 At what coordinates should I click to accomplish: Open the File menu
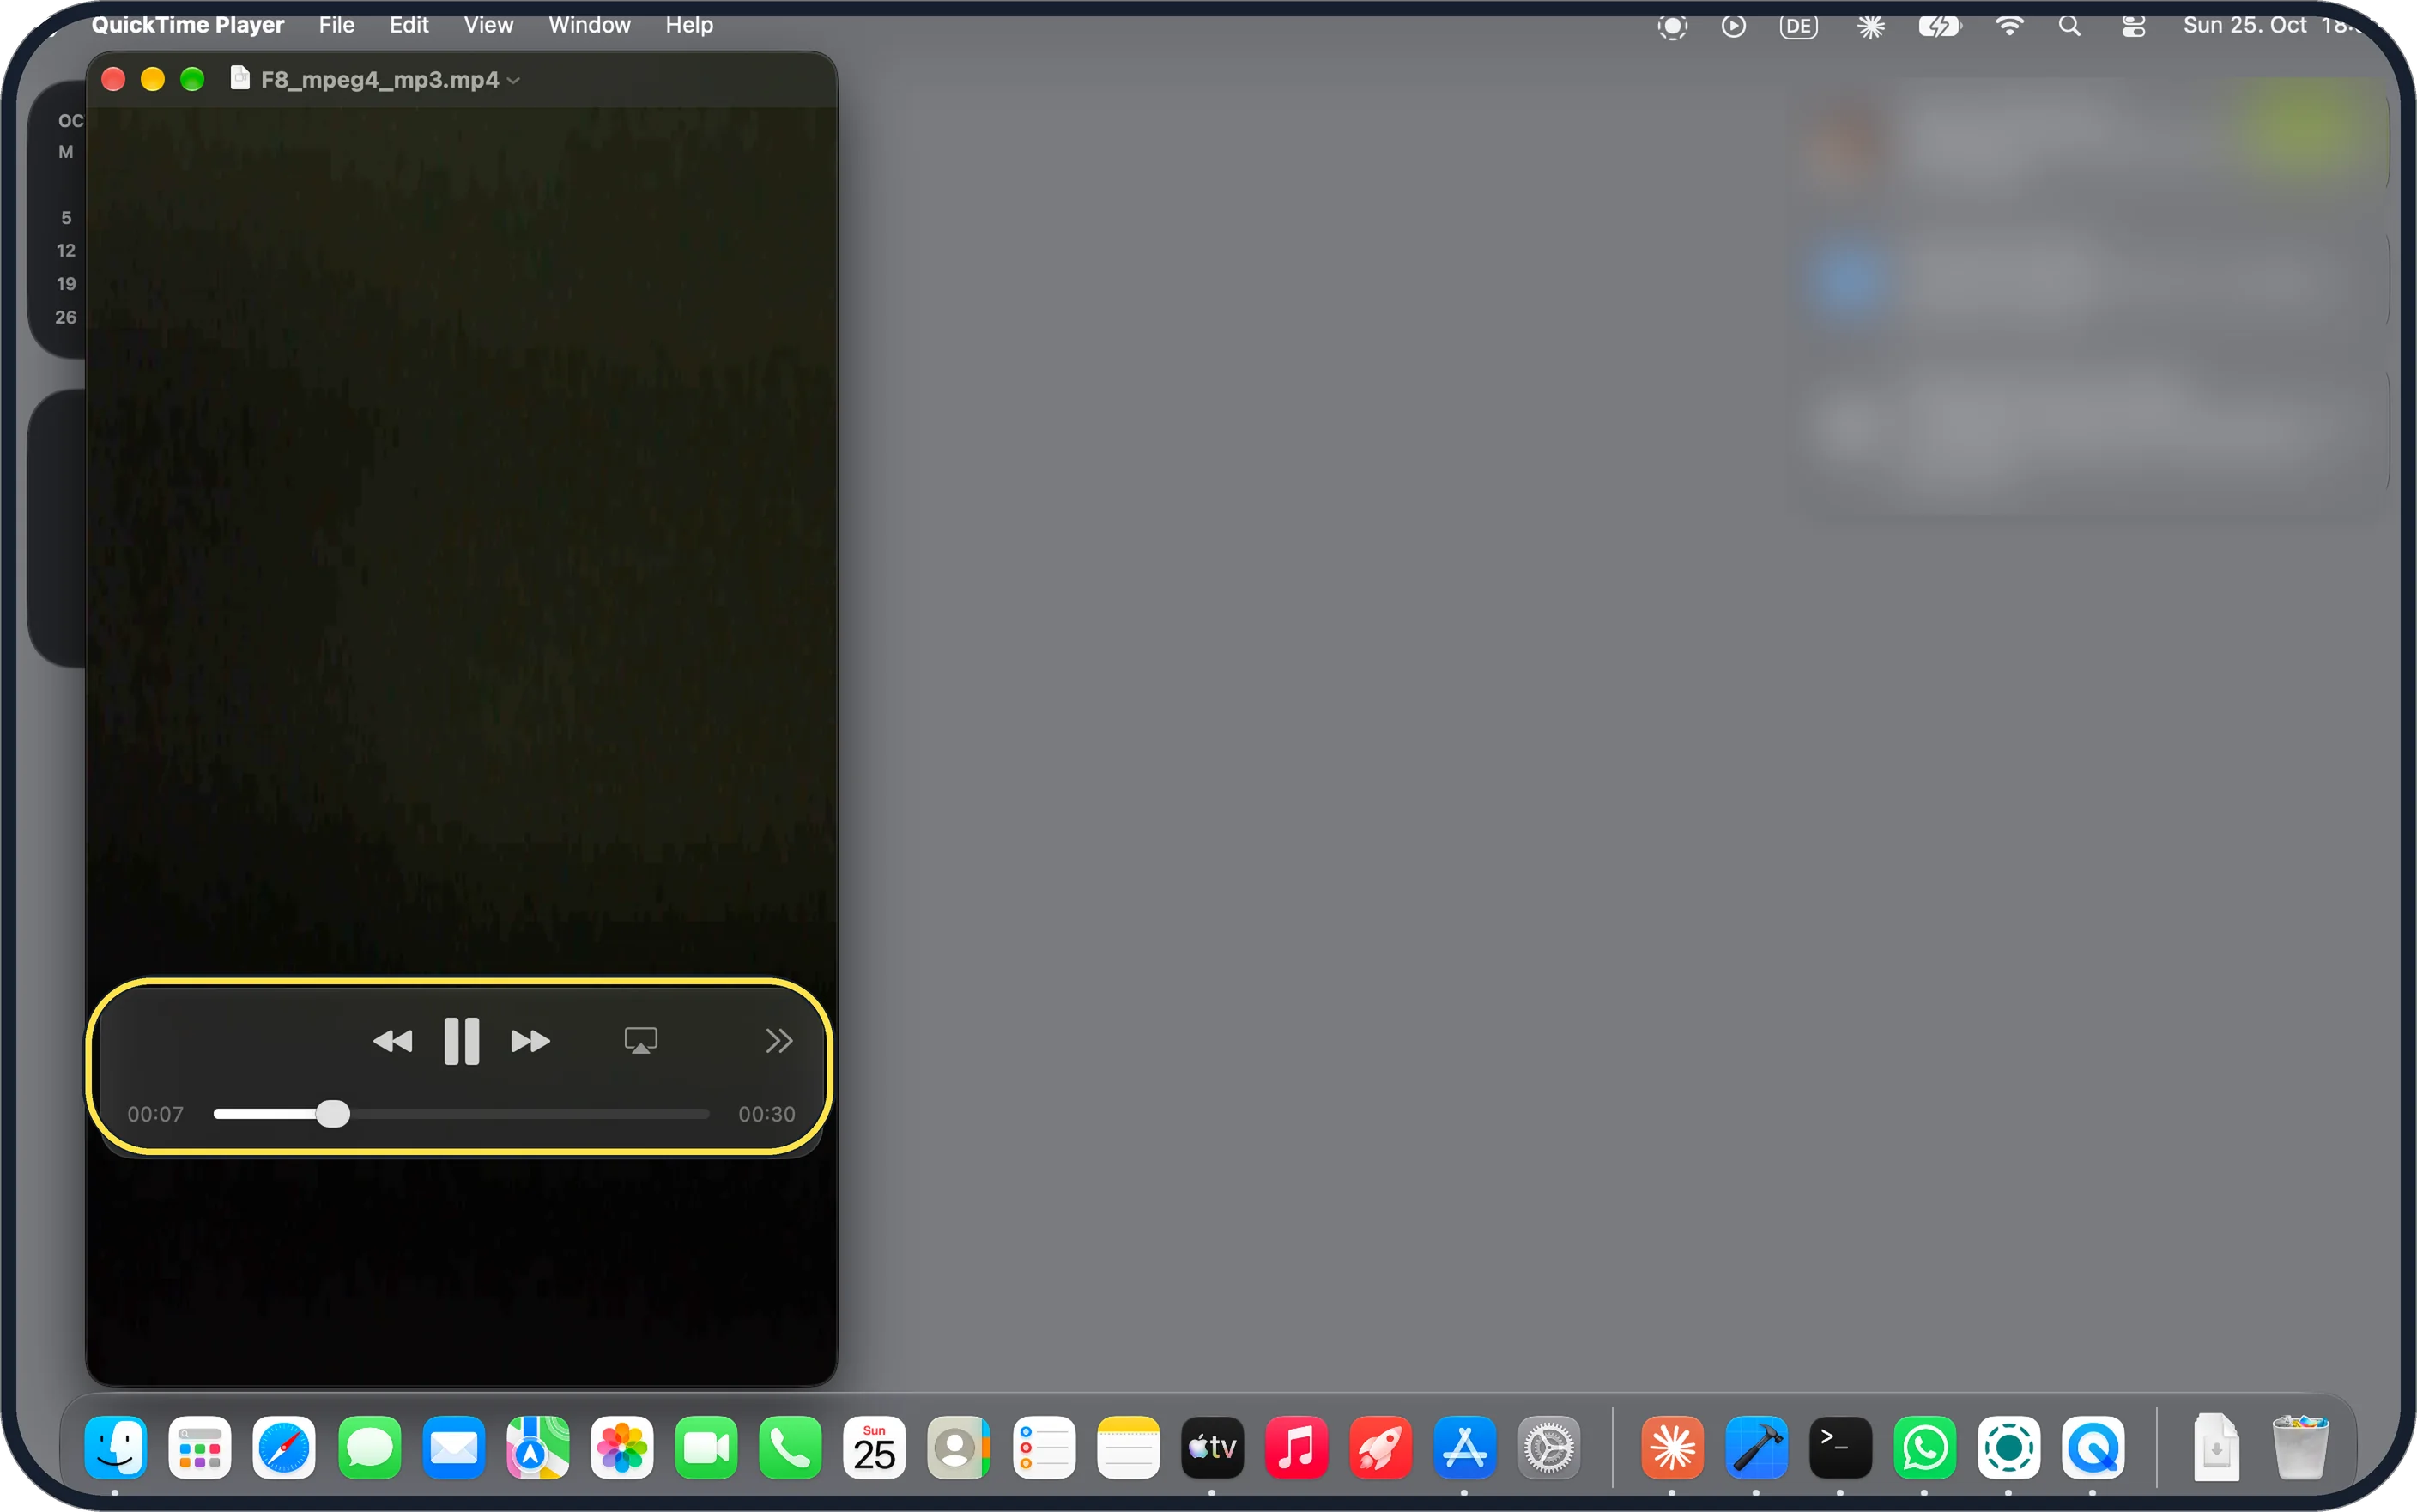[x=337, y=25]
